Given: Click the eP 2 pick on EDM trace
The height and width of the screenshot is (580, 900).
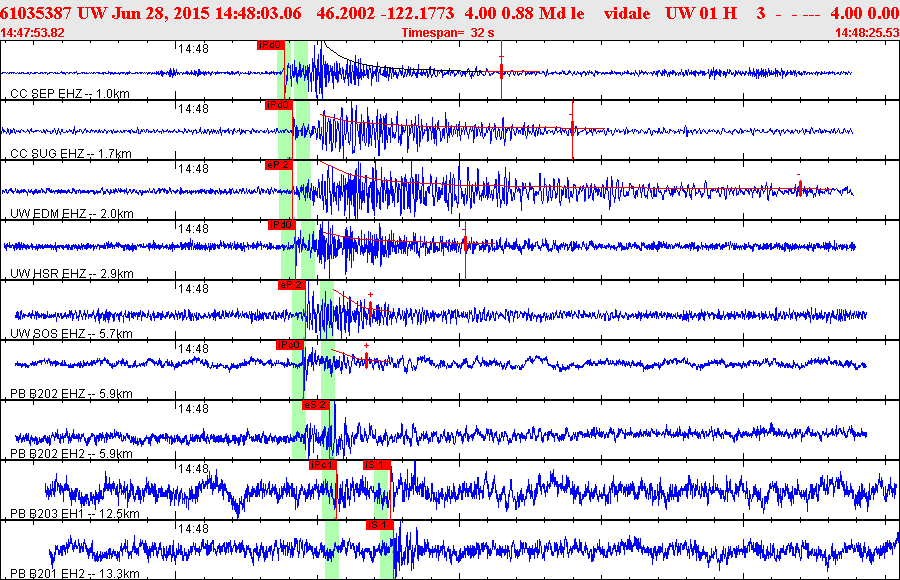Looking at the screenshot, I should [x=277, y=165].
